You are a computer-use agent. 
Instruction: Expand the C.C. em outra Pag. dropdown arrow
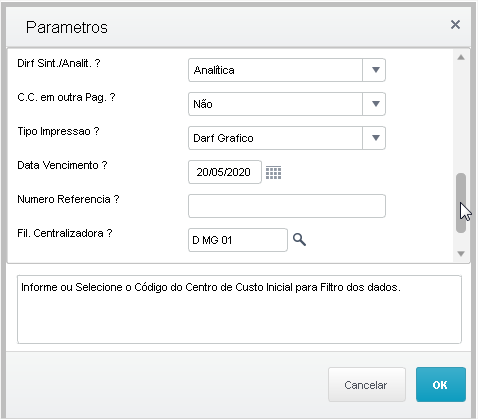(x=376, y=104)
